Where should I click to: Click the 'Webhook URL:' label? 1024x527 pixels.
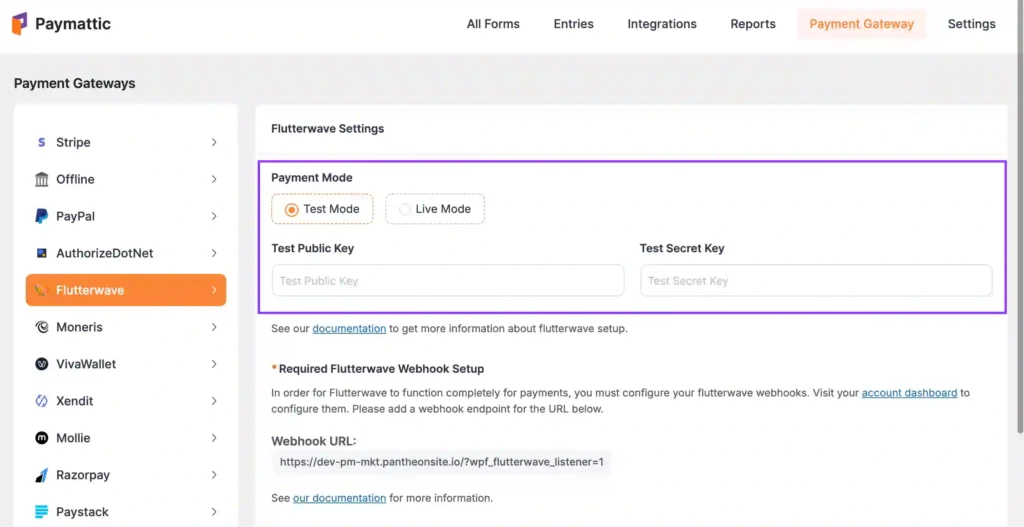[x=313, y=441]
